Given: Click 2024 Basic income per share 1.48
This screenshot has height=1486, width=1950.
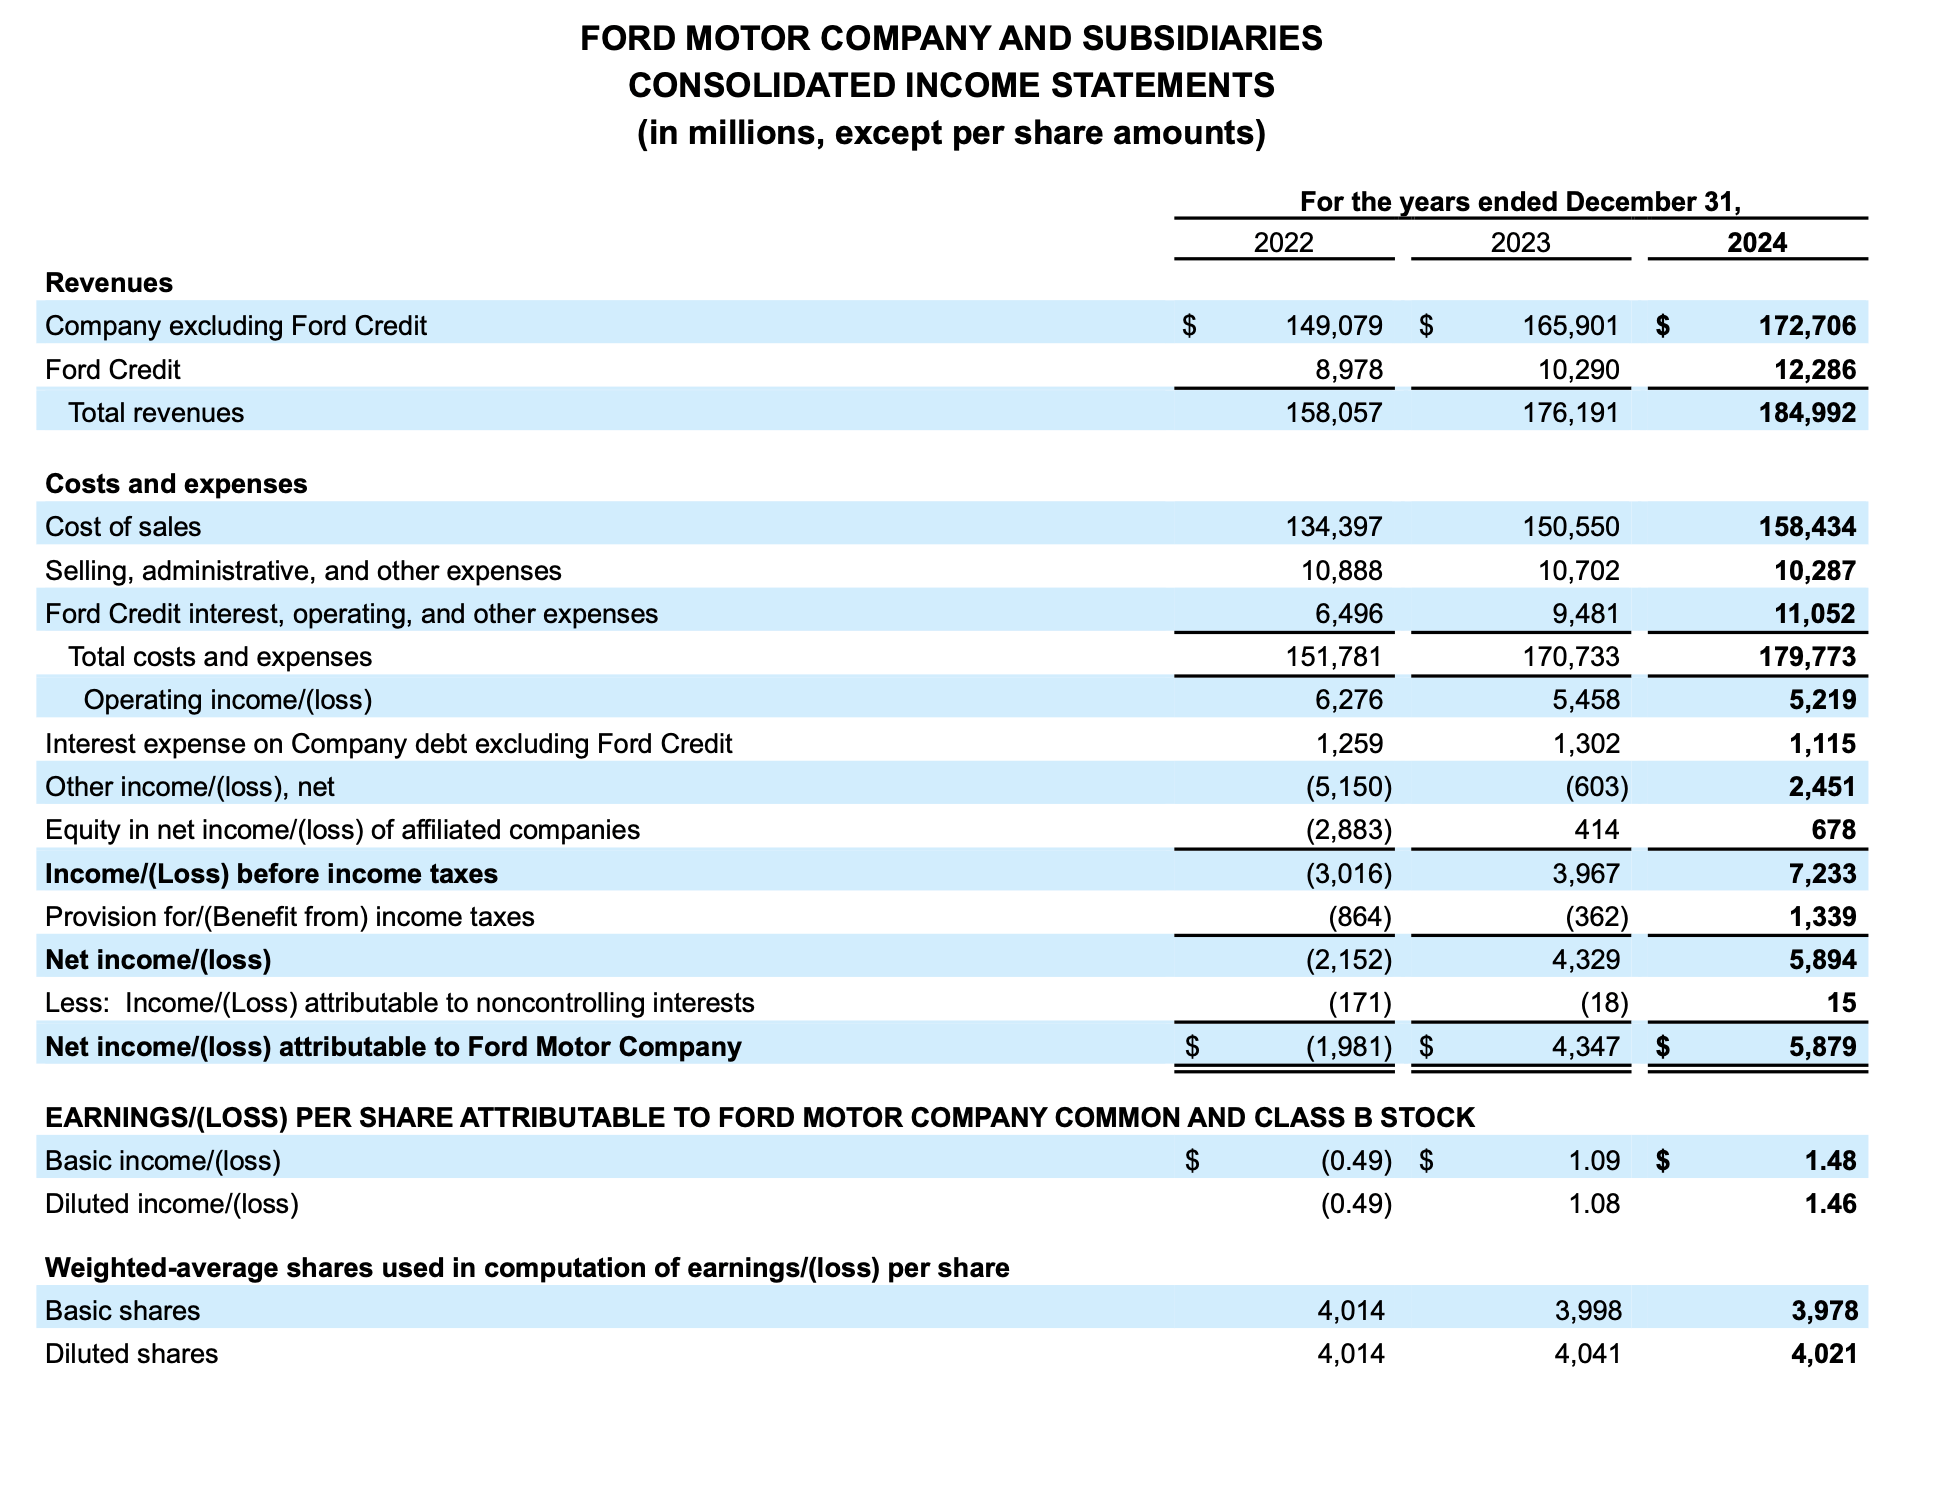Looking at the screenshot, I should (1830, 1161).
